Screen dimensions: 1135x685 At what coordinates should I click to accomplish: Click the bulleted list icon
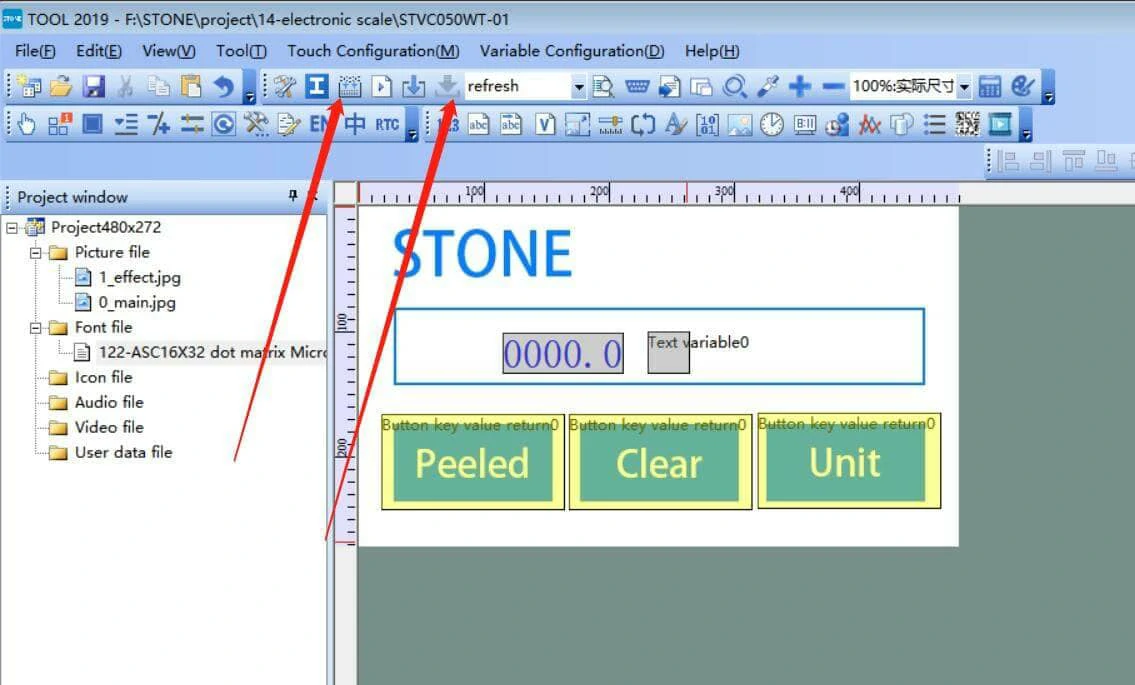[x=934, y=125]
